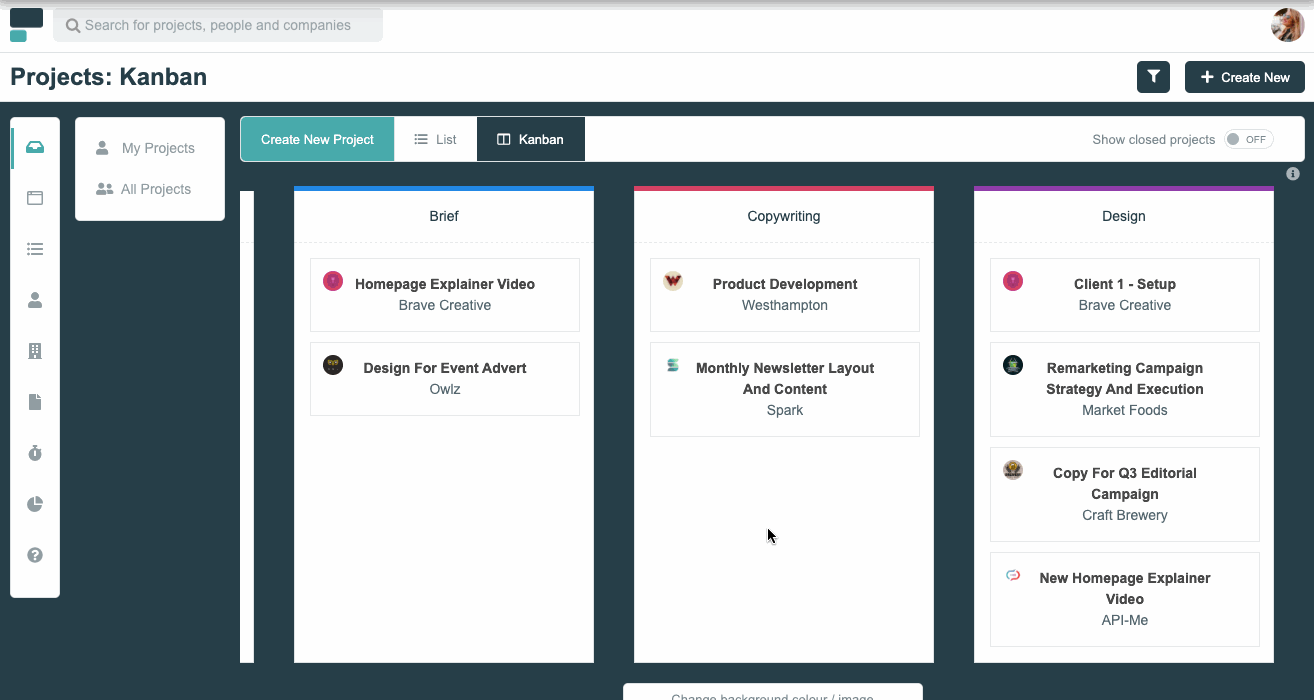Screen dimensions: 1314x700
Task: Open reports using the pie chart icon
Action: [x=34, y=503]
